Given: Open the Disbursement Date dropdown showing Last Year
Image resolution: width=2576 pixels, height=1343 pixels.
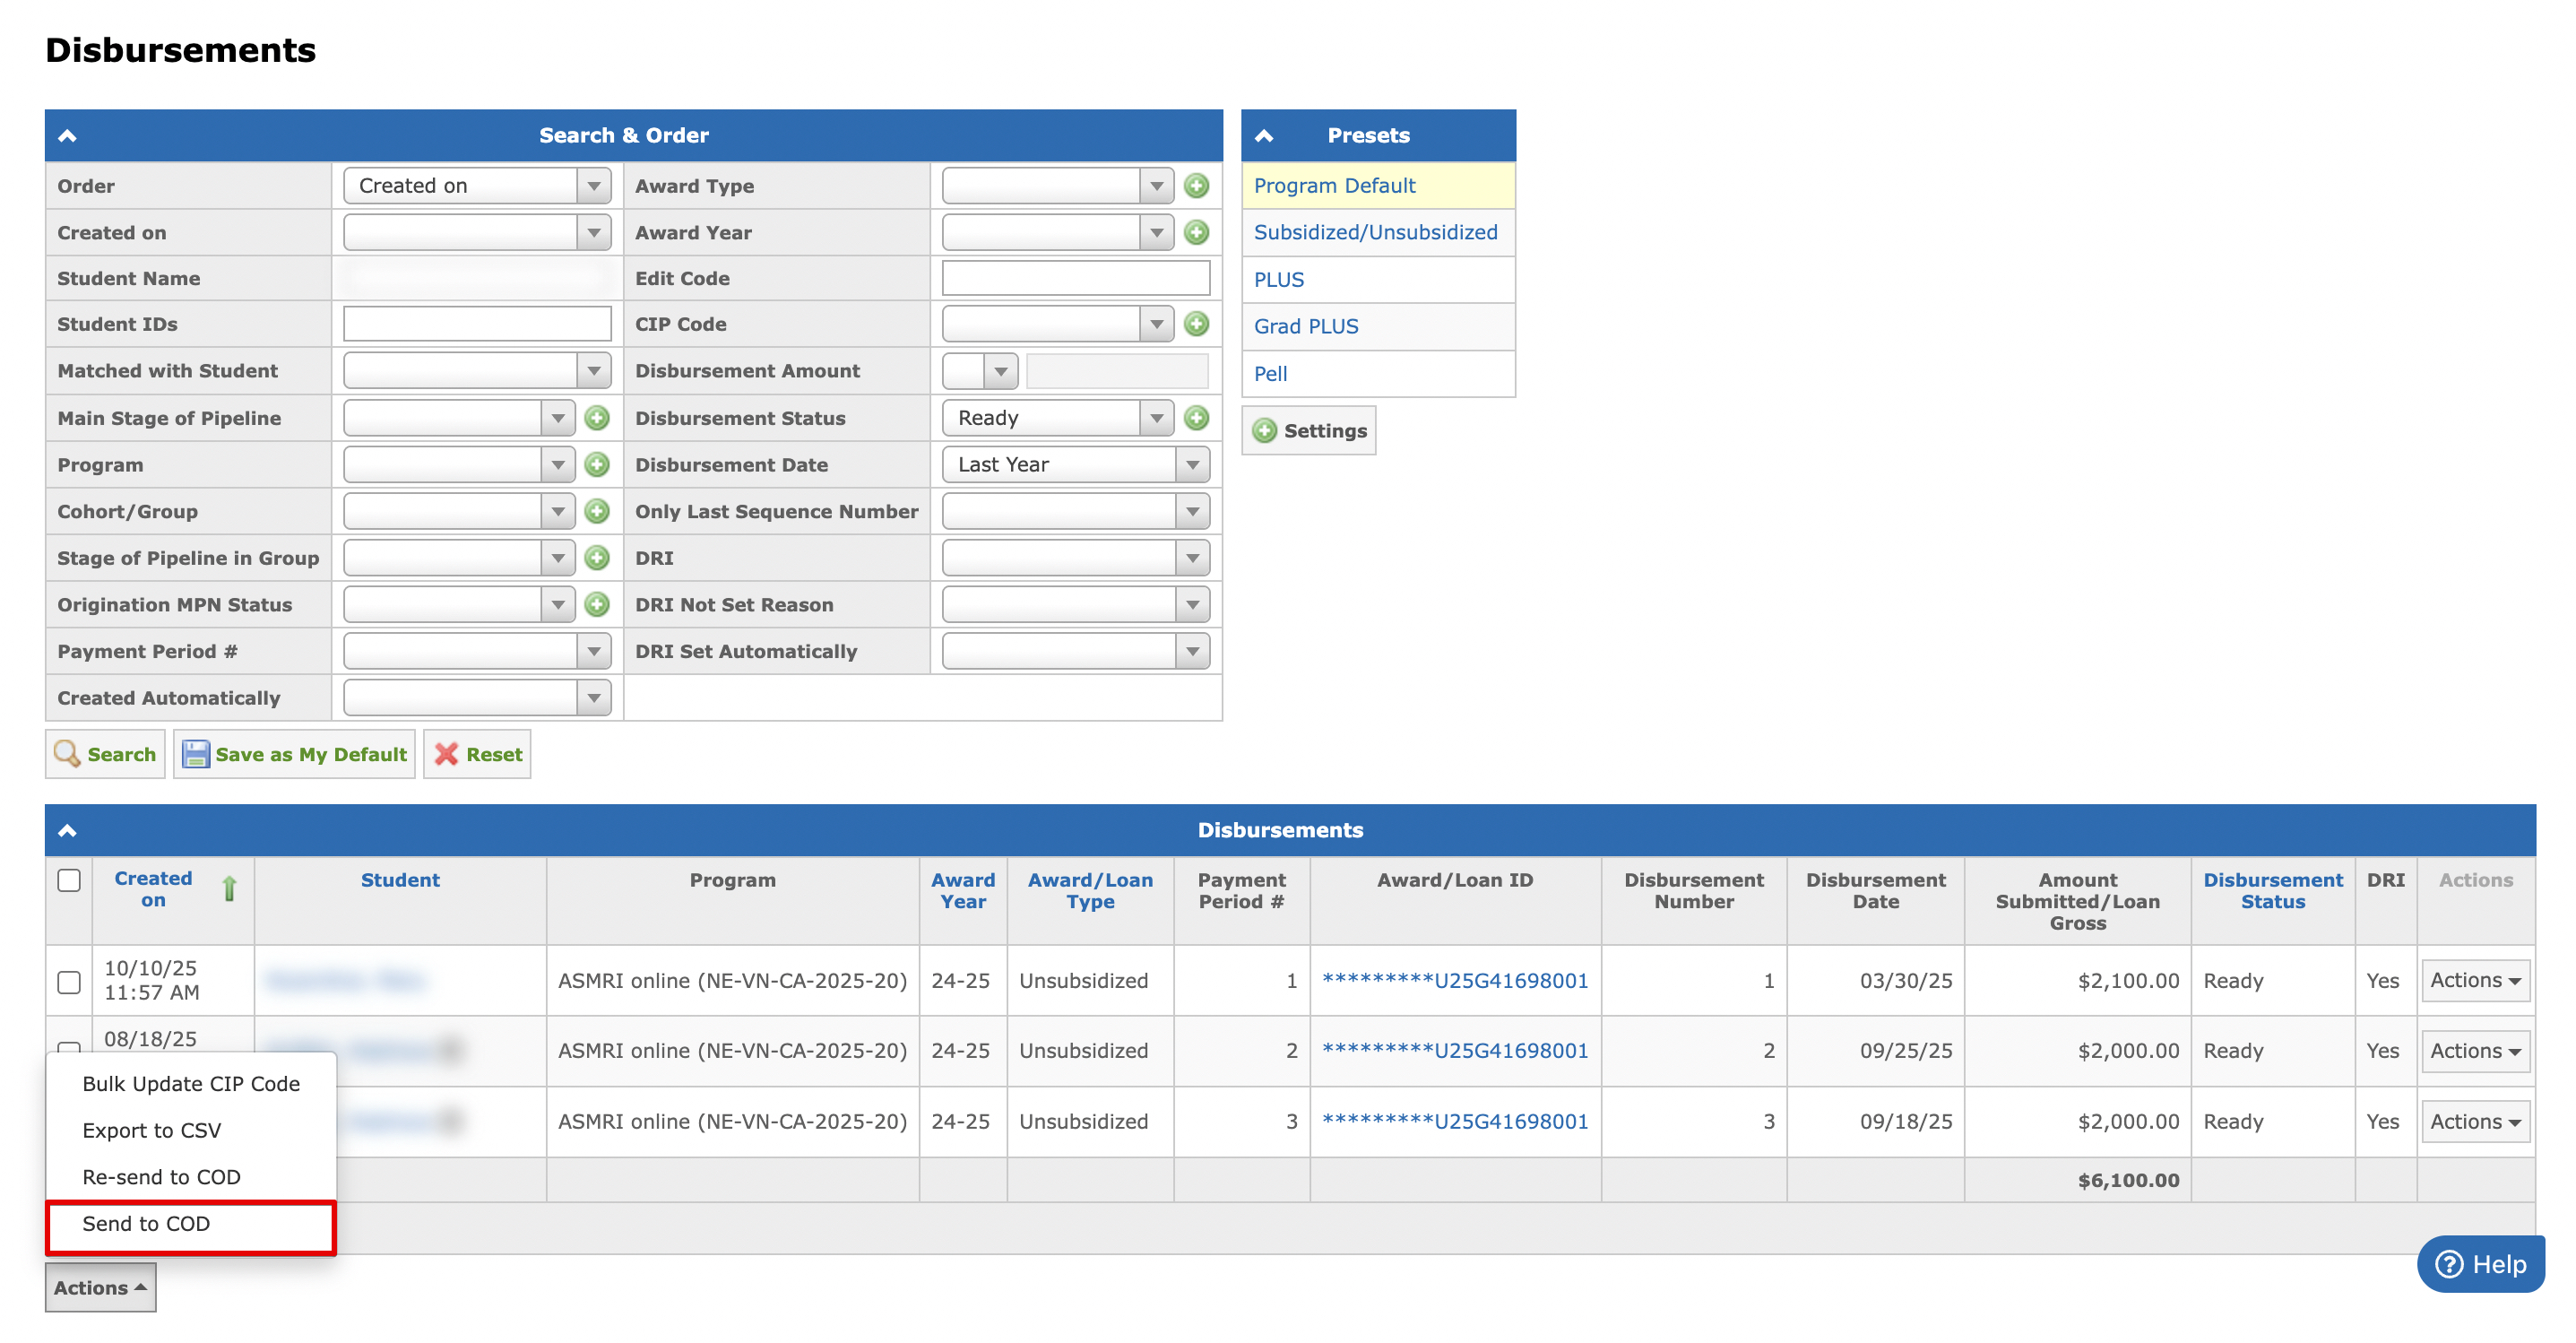Looking at the screenshot, I should (1076, 465).
